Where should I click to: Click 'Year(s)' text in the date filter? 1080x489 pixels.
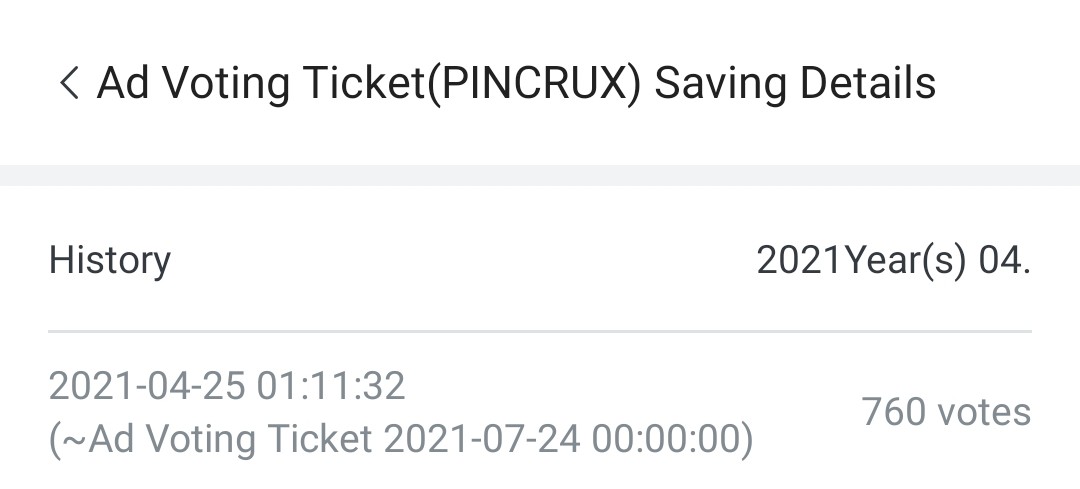click(x=905, y=260)
